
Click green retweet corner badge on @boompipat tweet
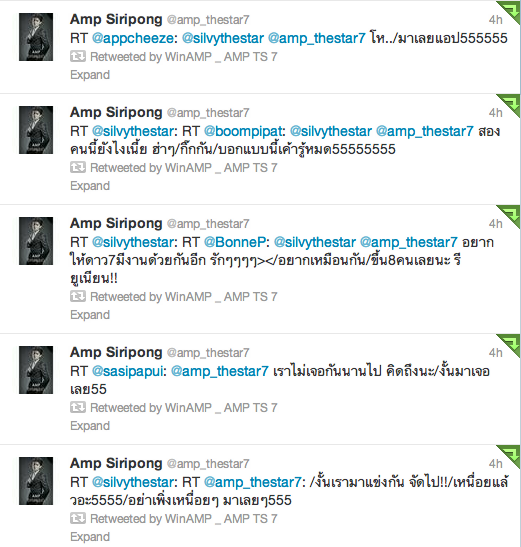click(x=511, y=104)
